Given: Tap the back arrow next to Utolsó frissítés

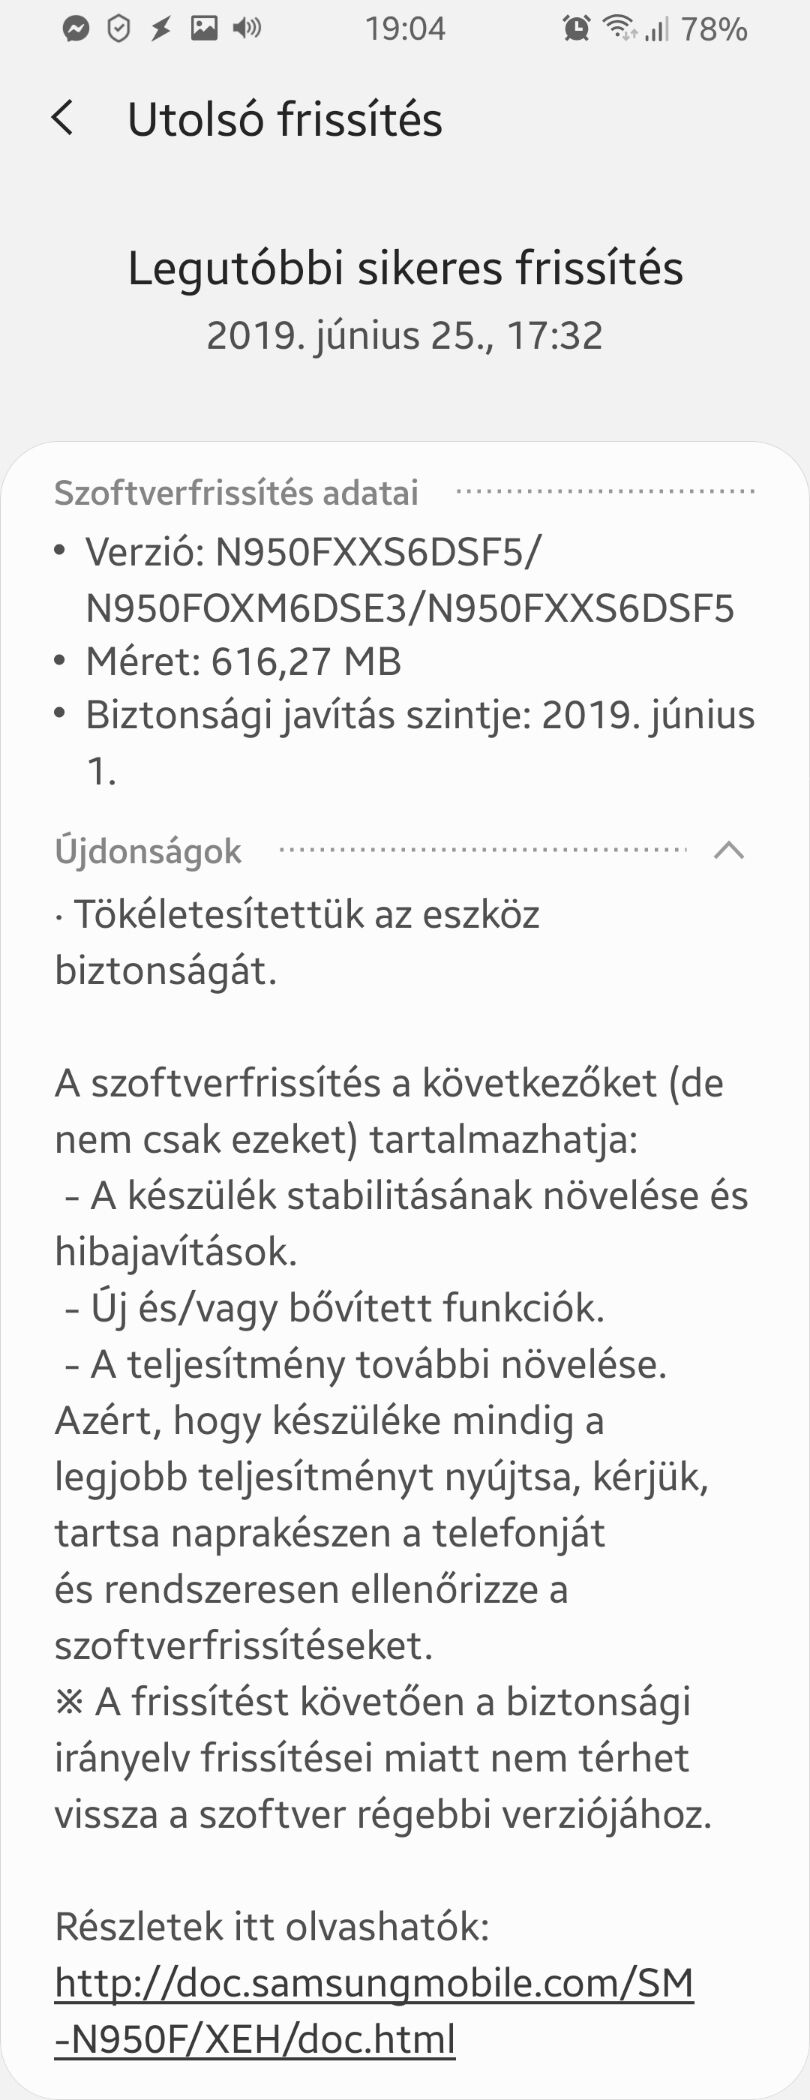Looking at the screenshot, I should pos(62,118).
